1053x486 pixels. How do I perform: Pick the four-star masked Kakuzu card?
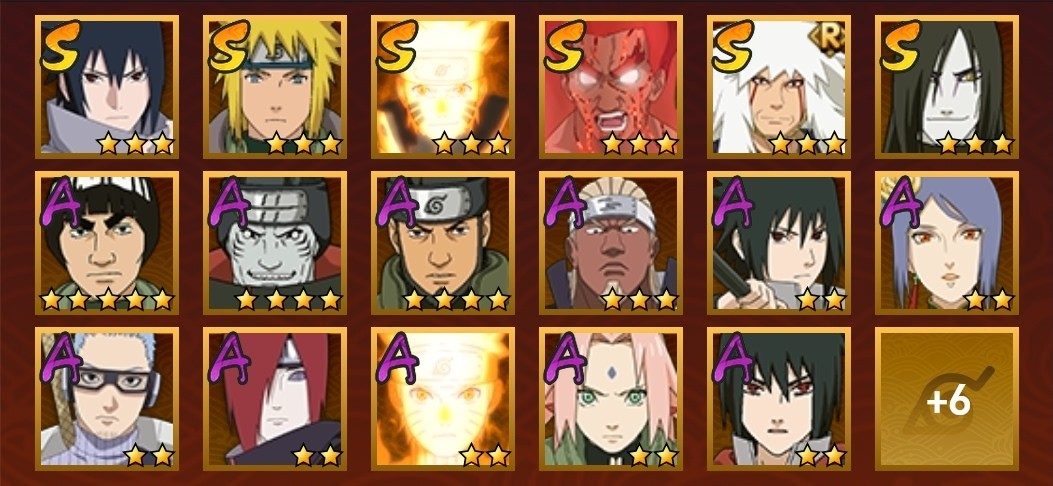(x=275, y=243)
